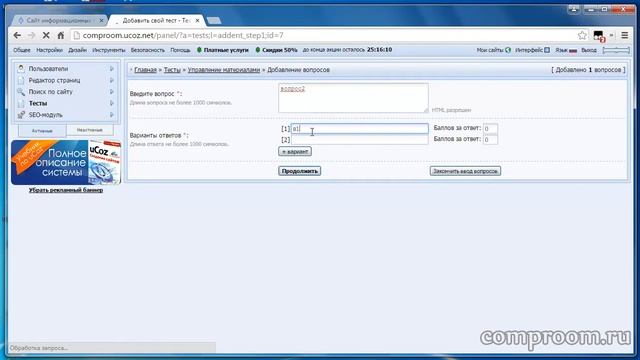The image size is (640, 360).
Task: Expand the Поиск по сайту submenu arrow
Action: (111, 92)
